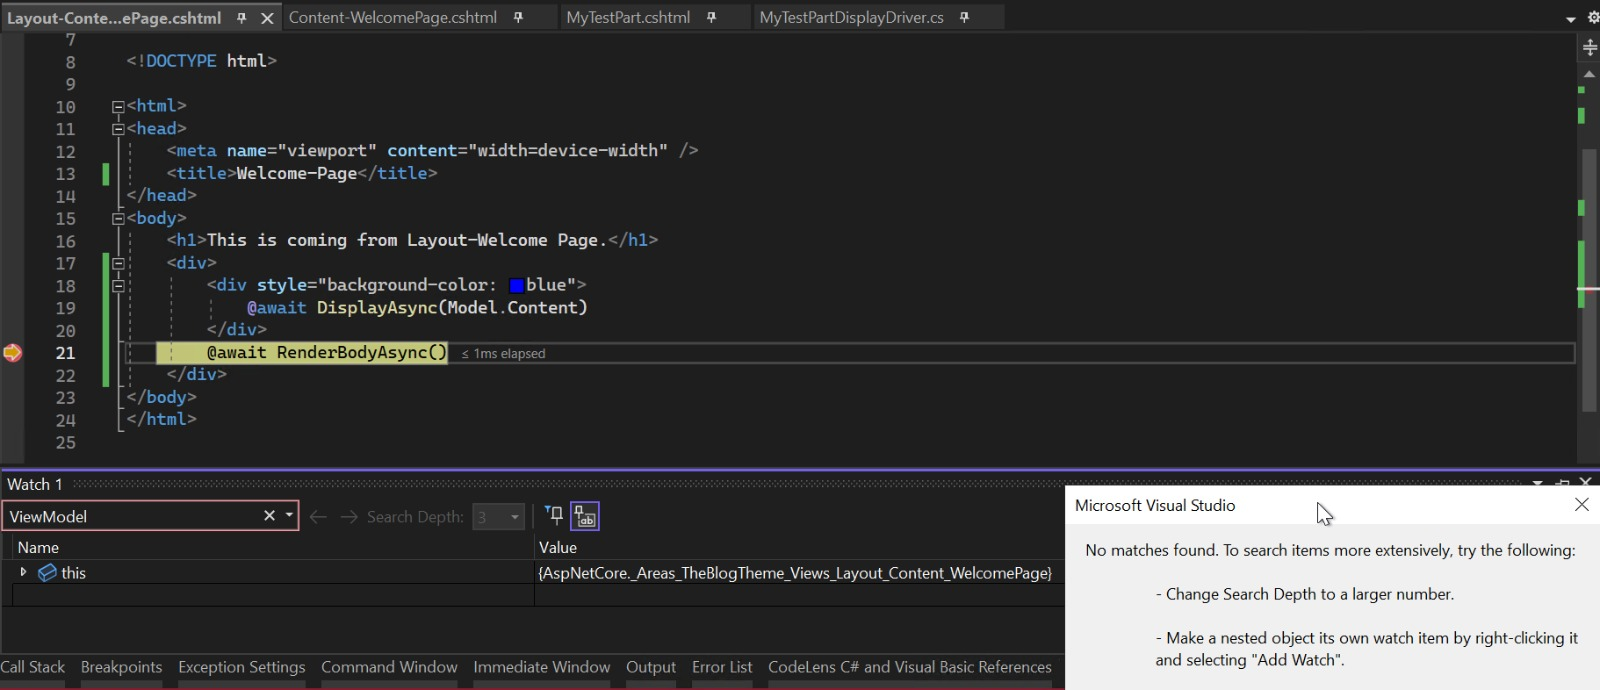Open the Immediate Window tab
1600x690 pixels.
(542, 667)
